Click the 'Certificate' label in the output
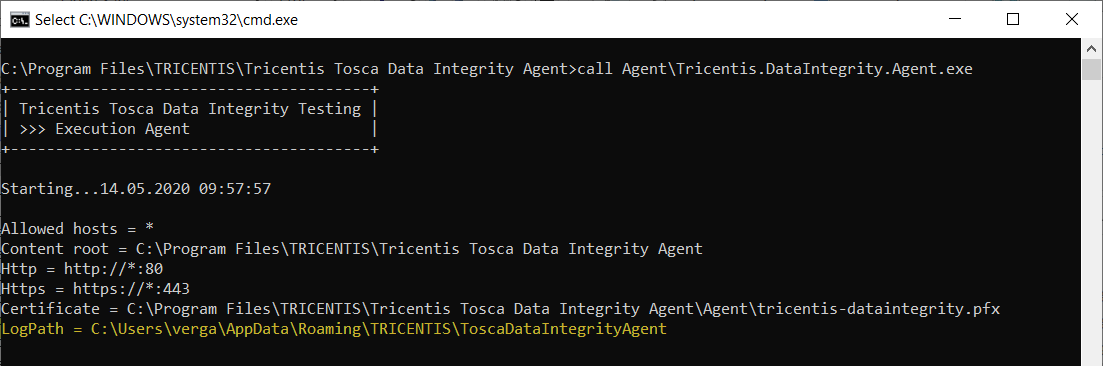Viewport: 1103px width, 366px height. click(51, 309)
